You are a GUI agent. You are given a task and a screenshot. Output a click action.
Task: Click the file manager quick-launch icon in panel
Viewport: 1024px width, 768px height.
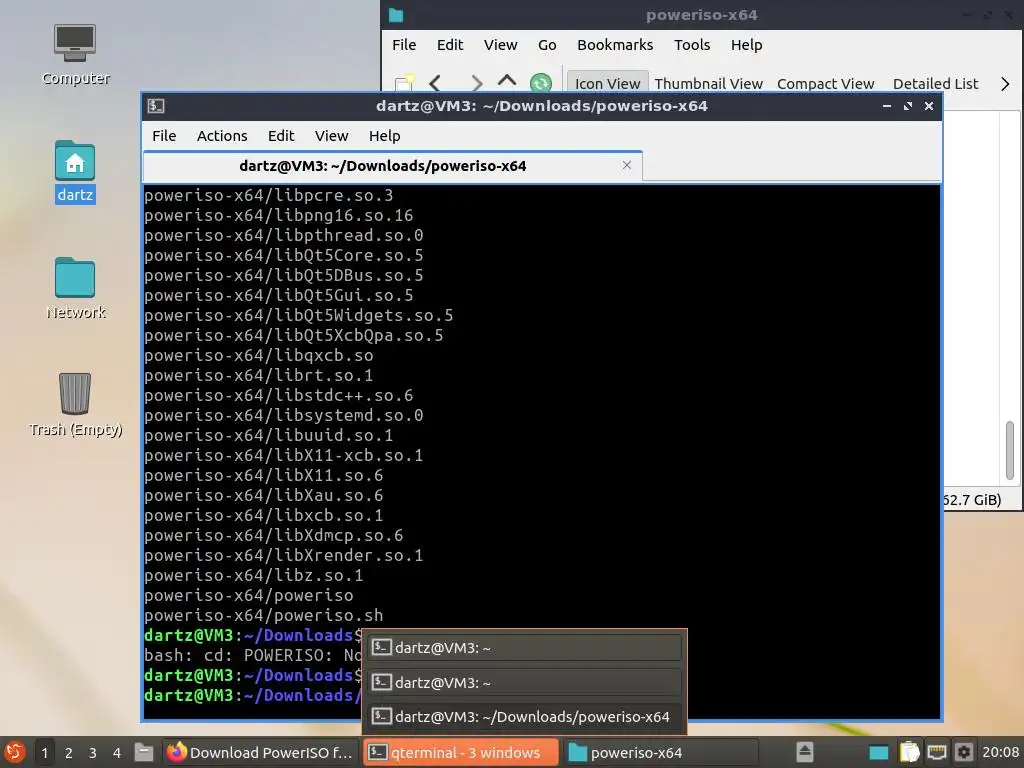click(144, 752)
